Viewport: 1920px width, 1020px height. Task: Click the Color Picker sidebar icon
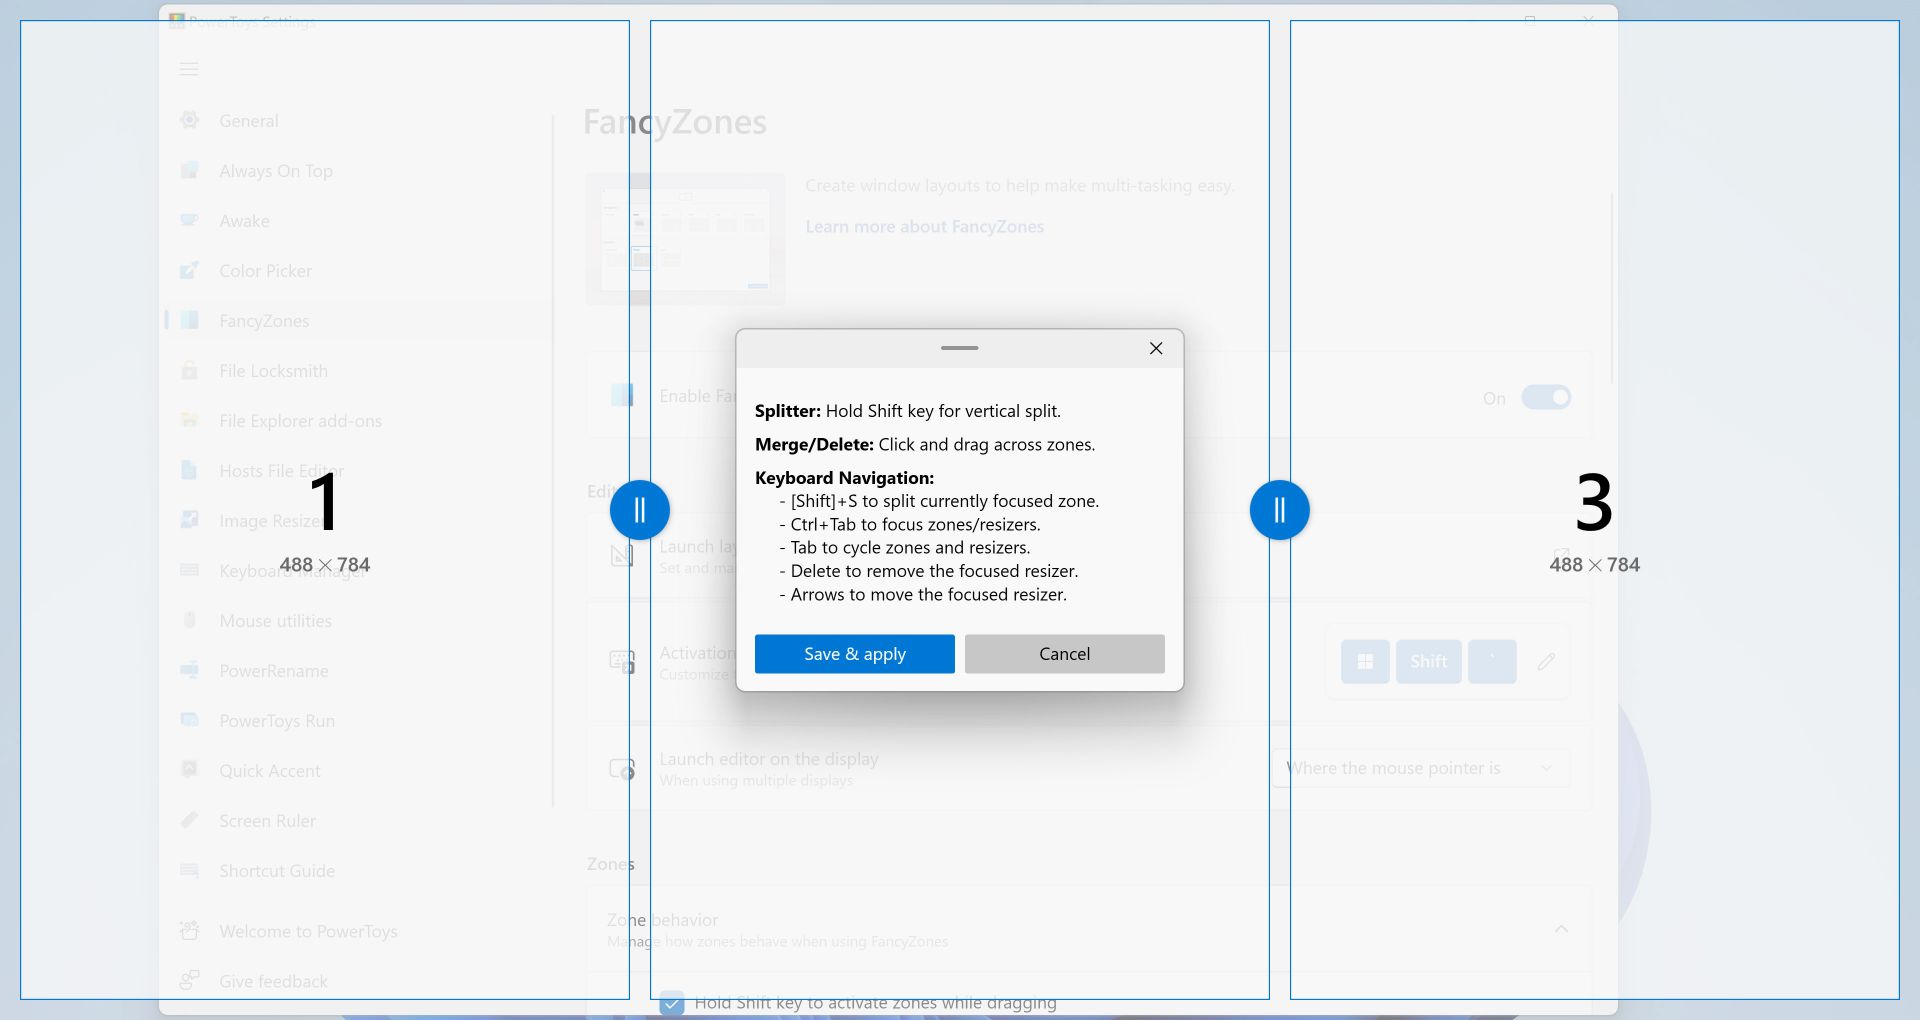pos(189,271)
